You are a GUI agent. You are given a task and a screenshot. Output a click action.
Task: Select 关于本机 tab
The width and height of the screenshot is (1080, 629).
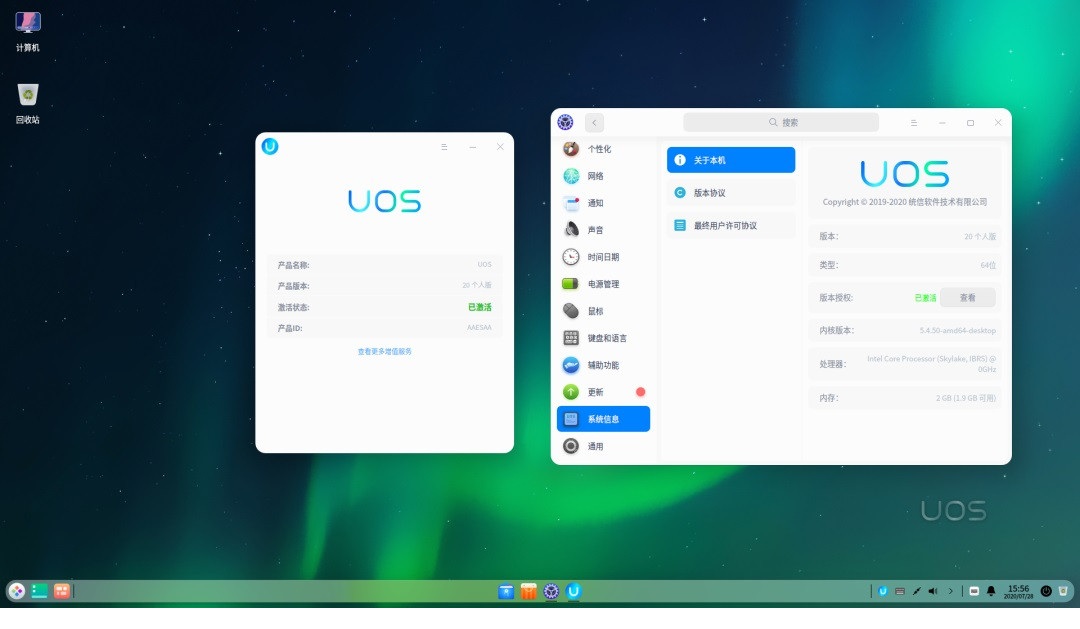coord(731,160)
